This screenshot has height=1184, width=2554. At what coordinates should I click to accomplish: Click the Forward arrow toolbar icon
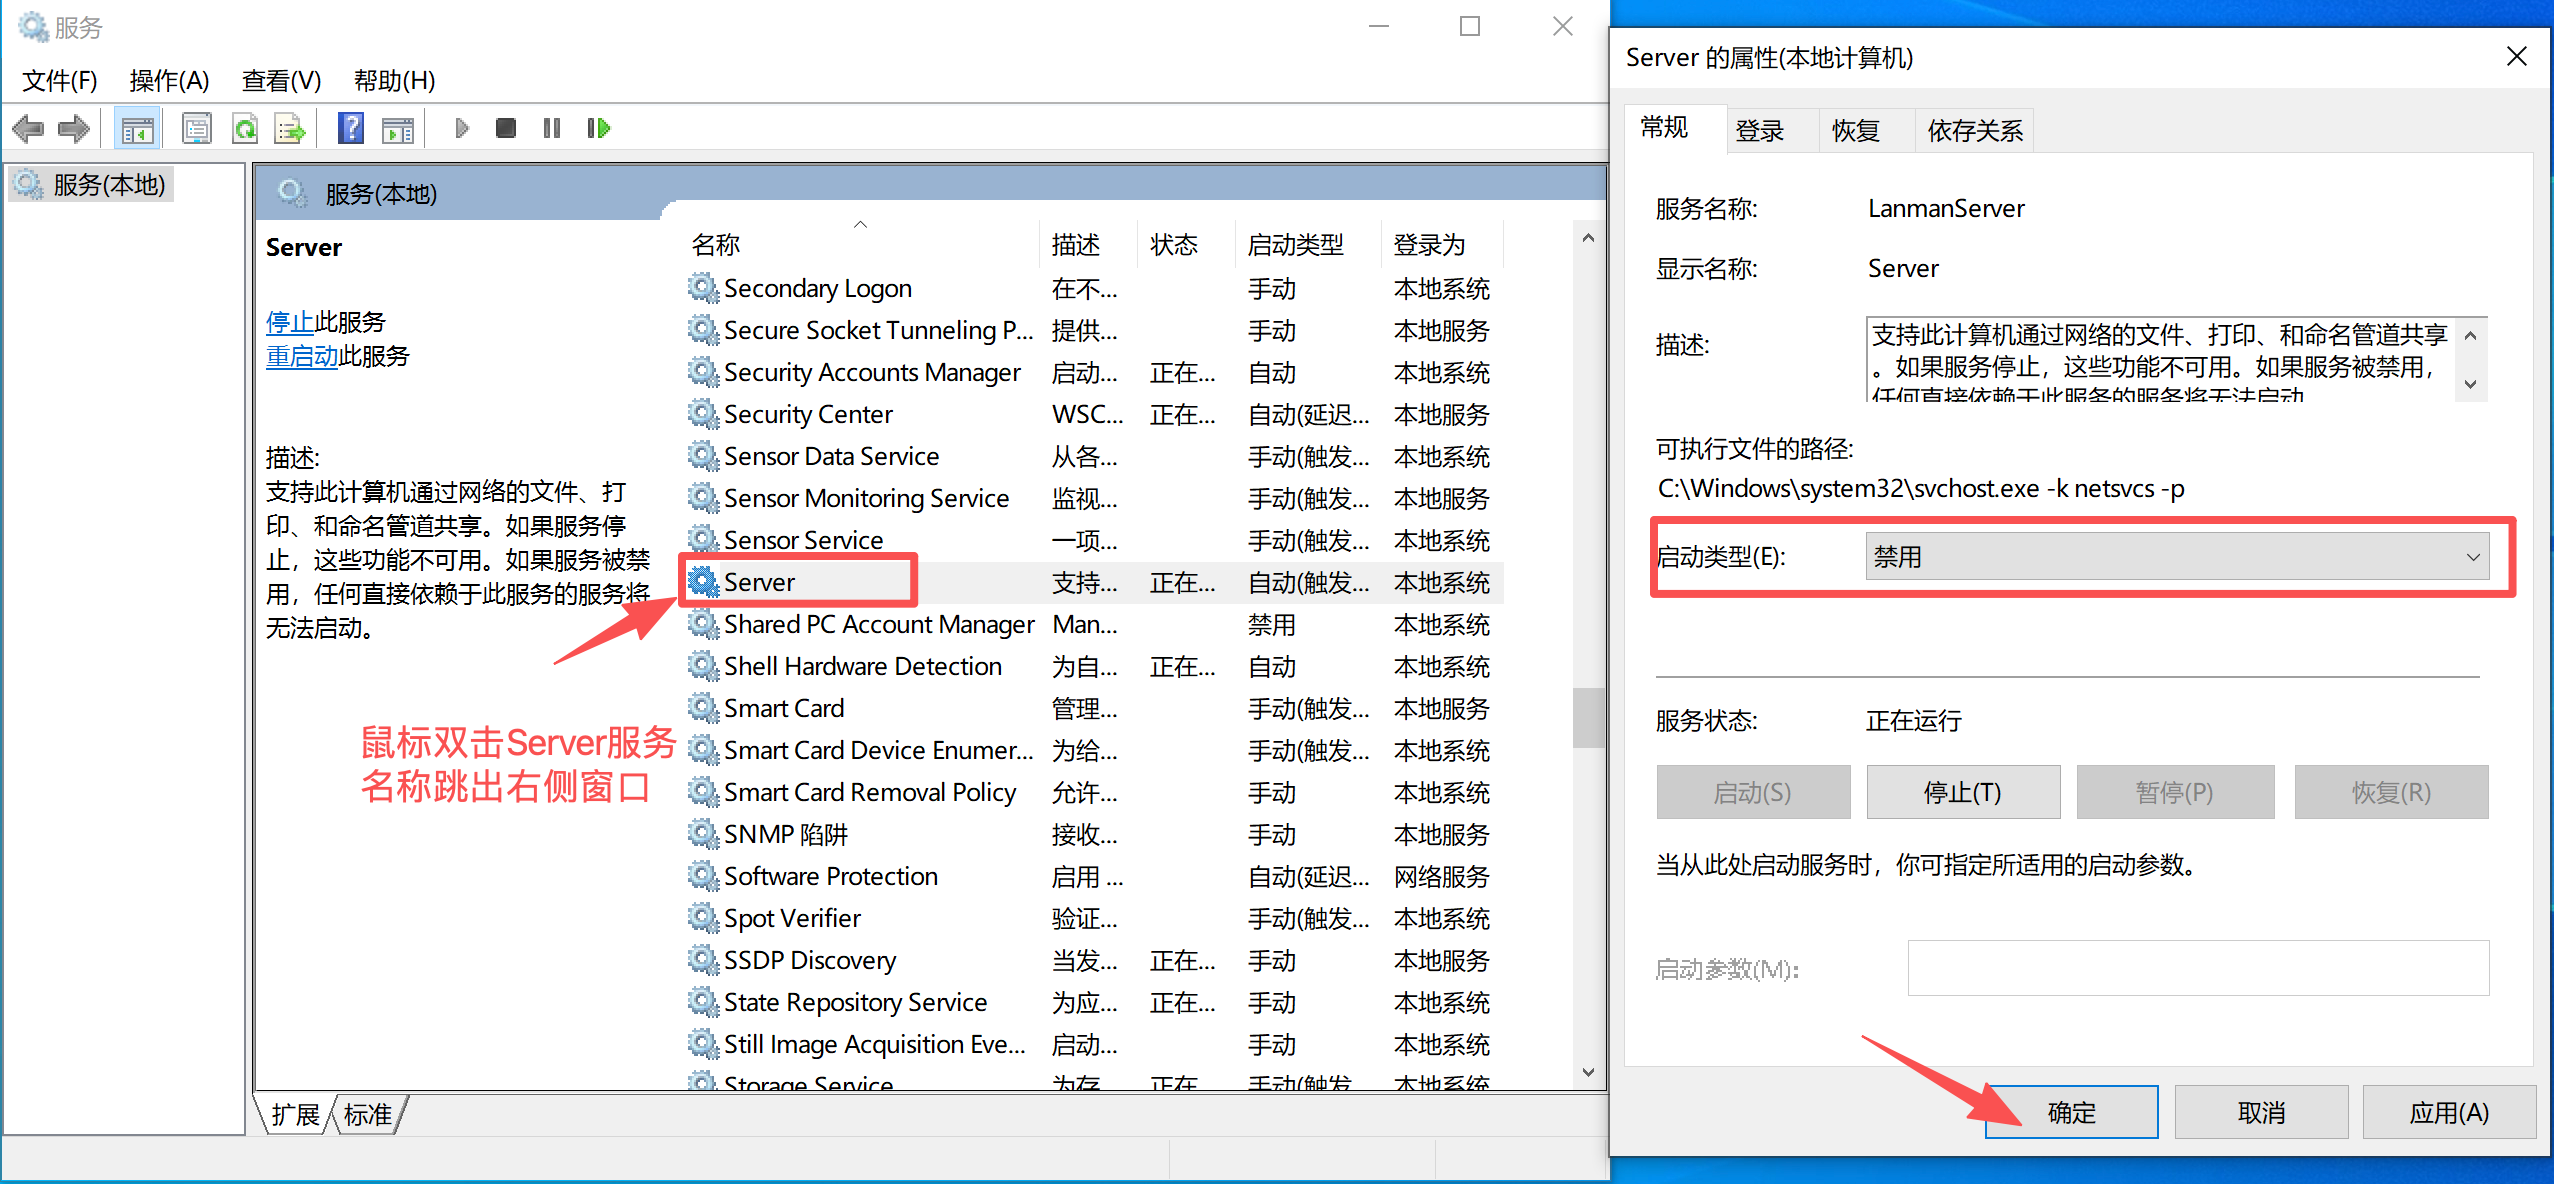coord(74,128)
